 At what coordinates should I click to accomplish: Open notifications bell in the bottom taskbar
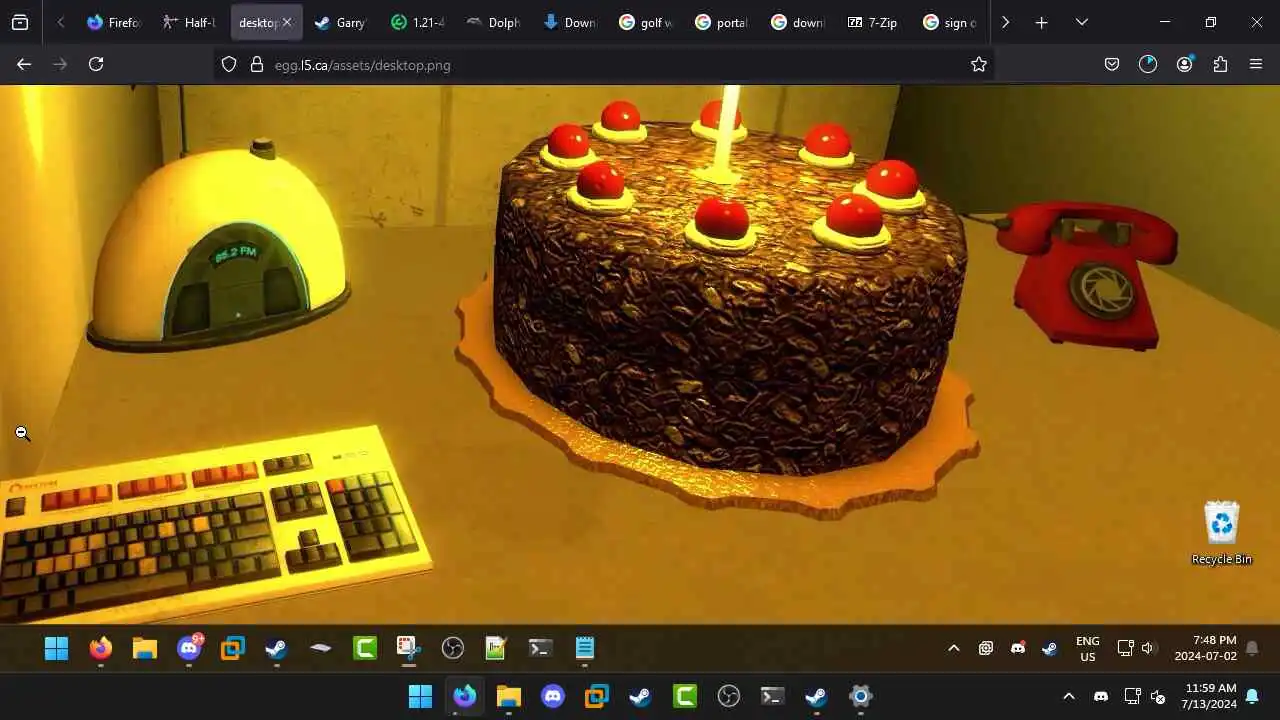[x=1252, y=696]
